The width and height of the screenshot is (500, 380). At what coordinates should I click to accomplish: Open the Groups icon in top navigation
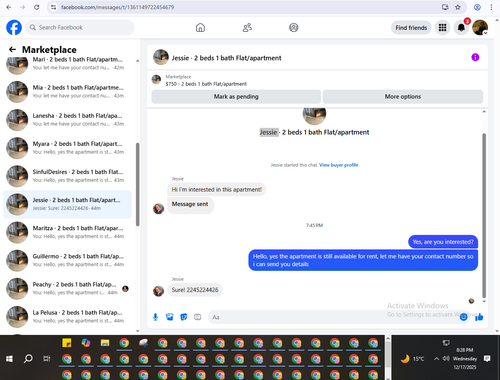click(x=293, y=28)
